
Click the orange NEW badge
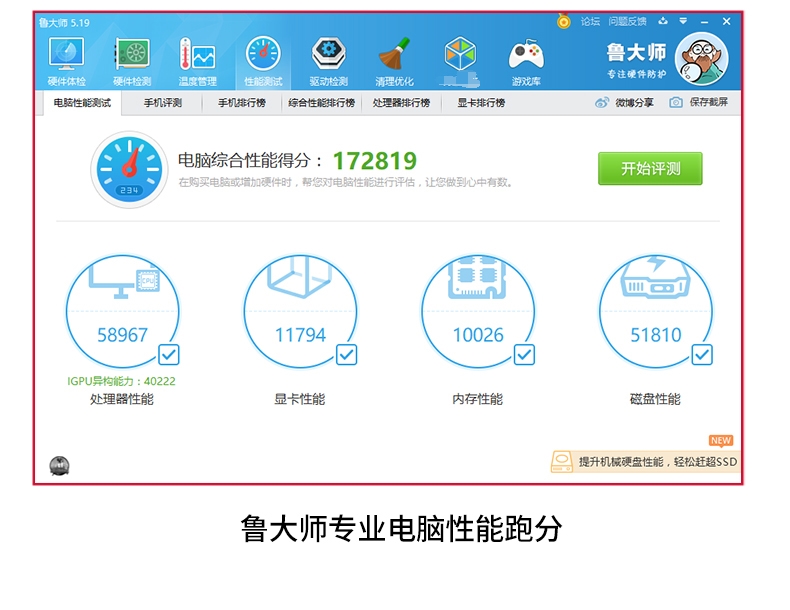tap(720, 441)
